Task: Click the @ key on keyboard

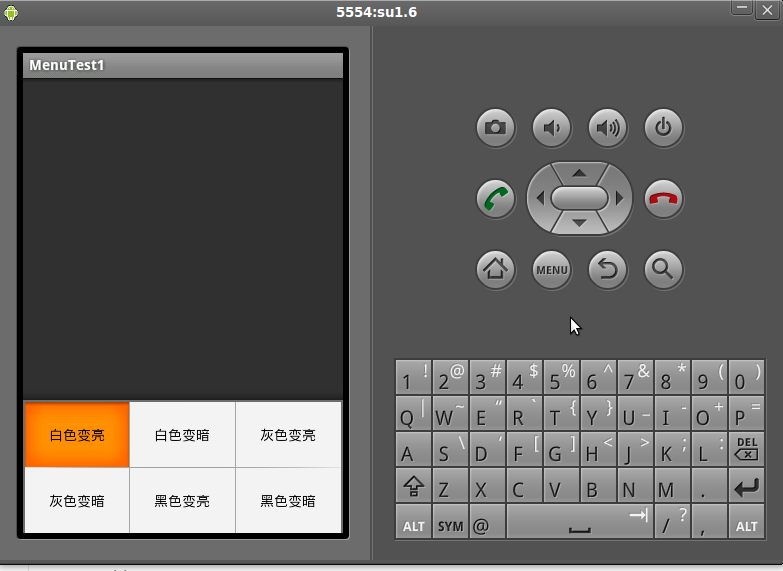Action: point(487,522)
